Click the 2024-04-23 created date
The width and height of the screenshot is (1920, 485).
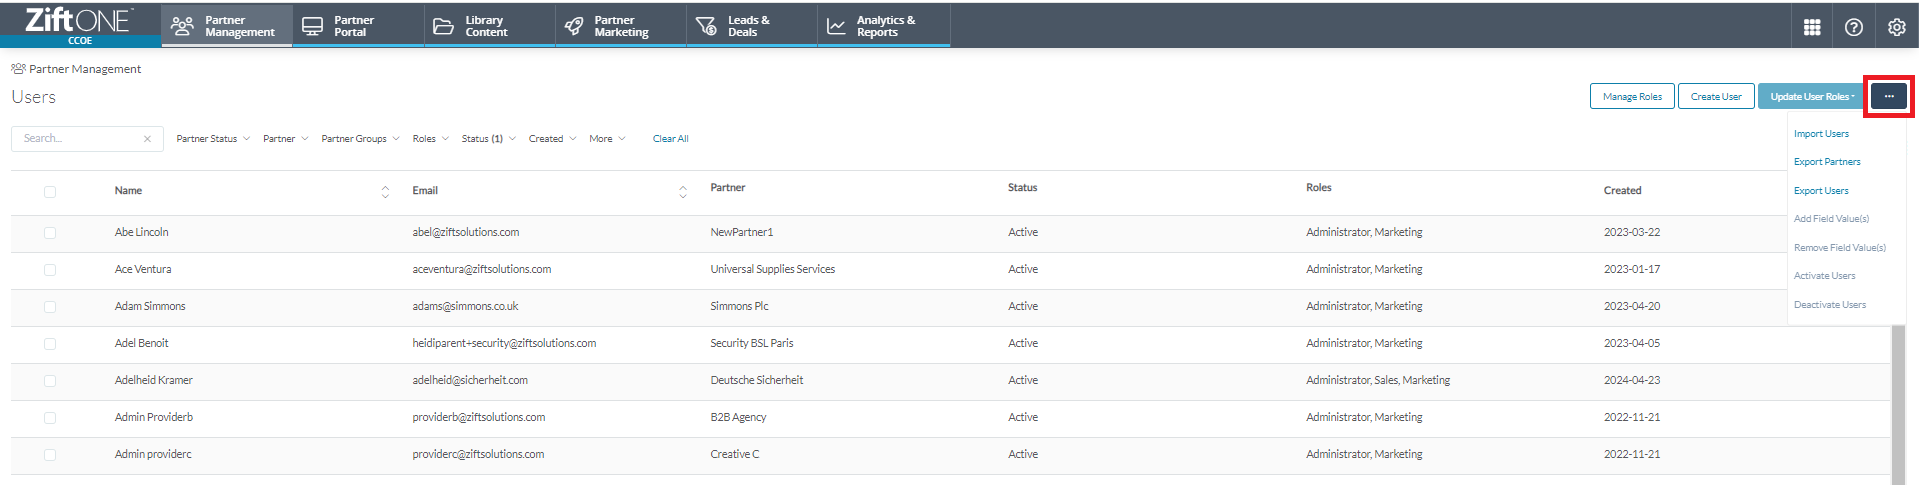click(x=1632, y=380)
